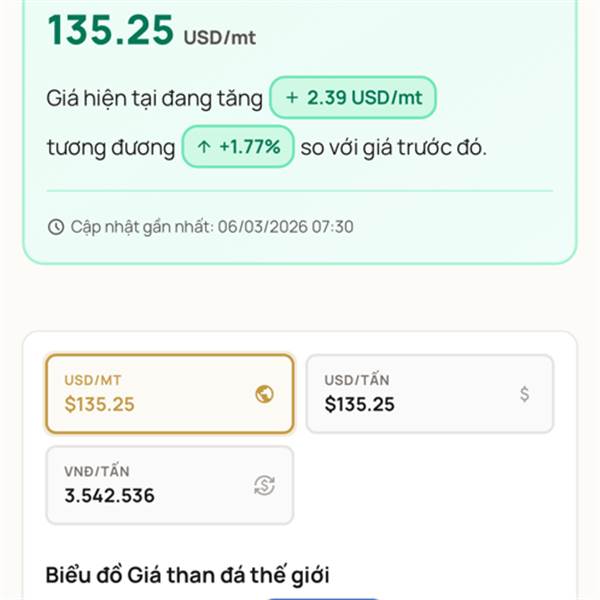Click the 2.39 USD/mt increase amount text
Image resolution: width=600 pixels, height=600 pixels.
364,98
